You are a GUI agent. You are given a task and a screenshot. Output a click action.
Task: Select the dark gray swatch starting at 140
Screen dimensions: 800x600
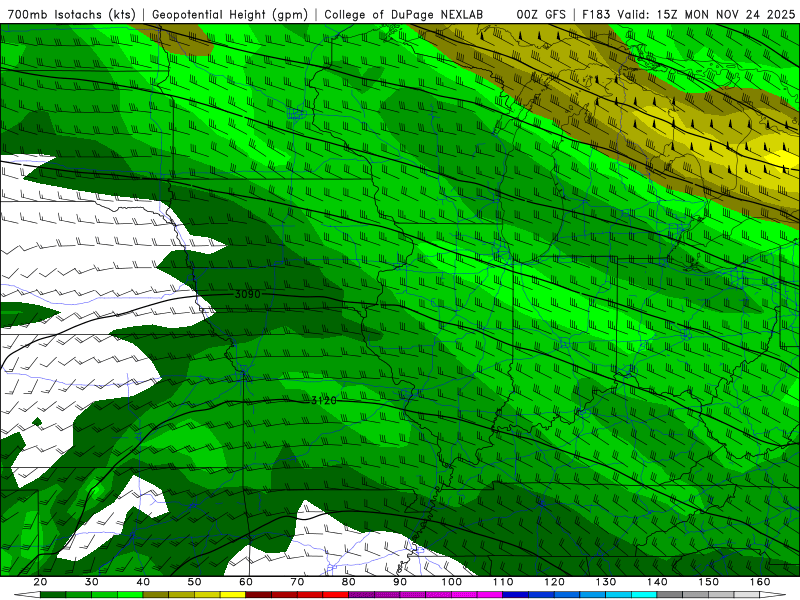(670, 595)
